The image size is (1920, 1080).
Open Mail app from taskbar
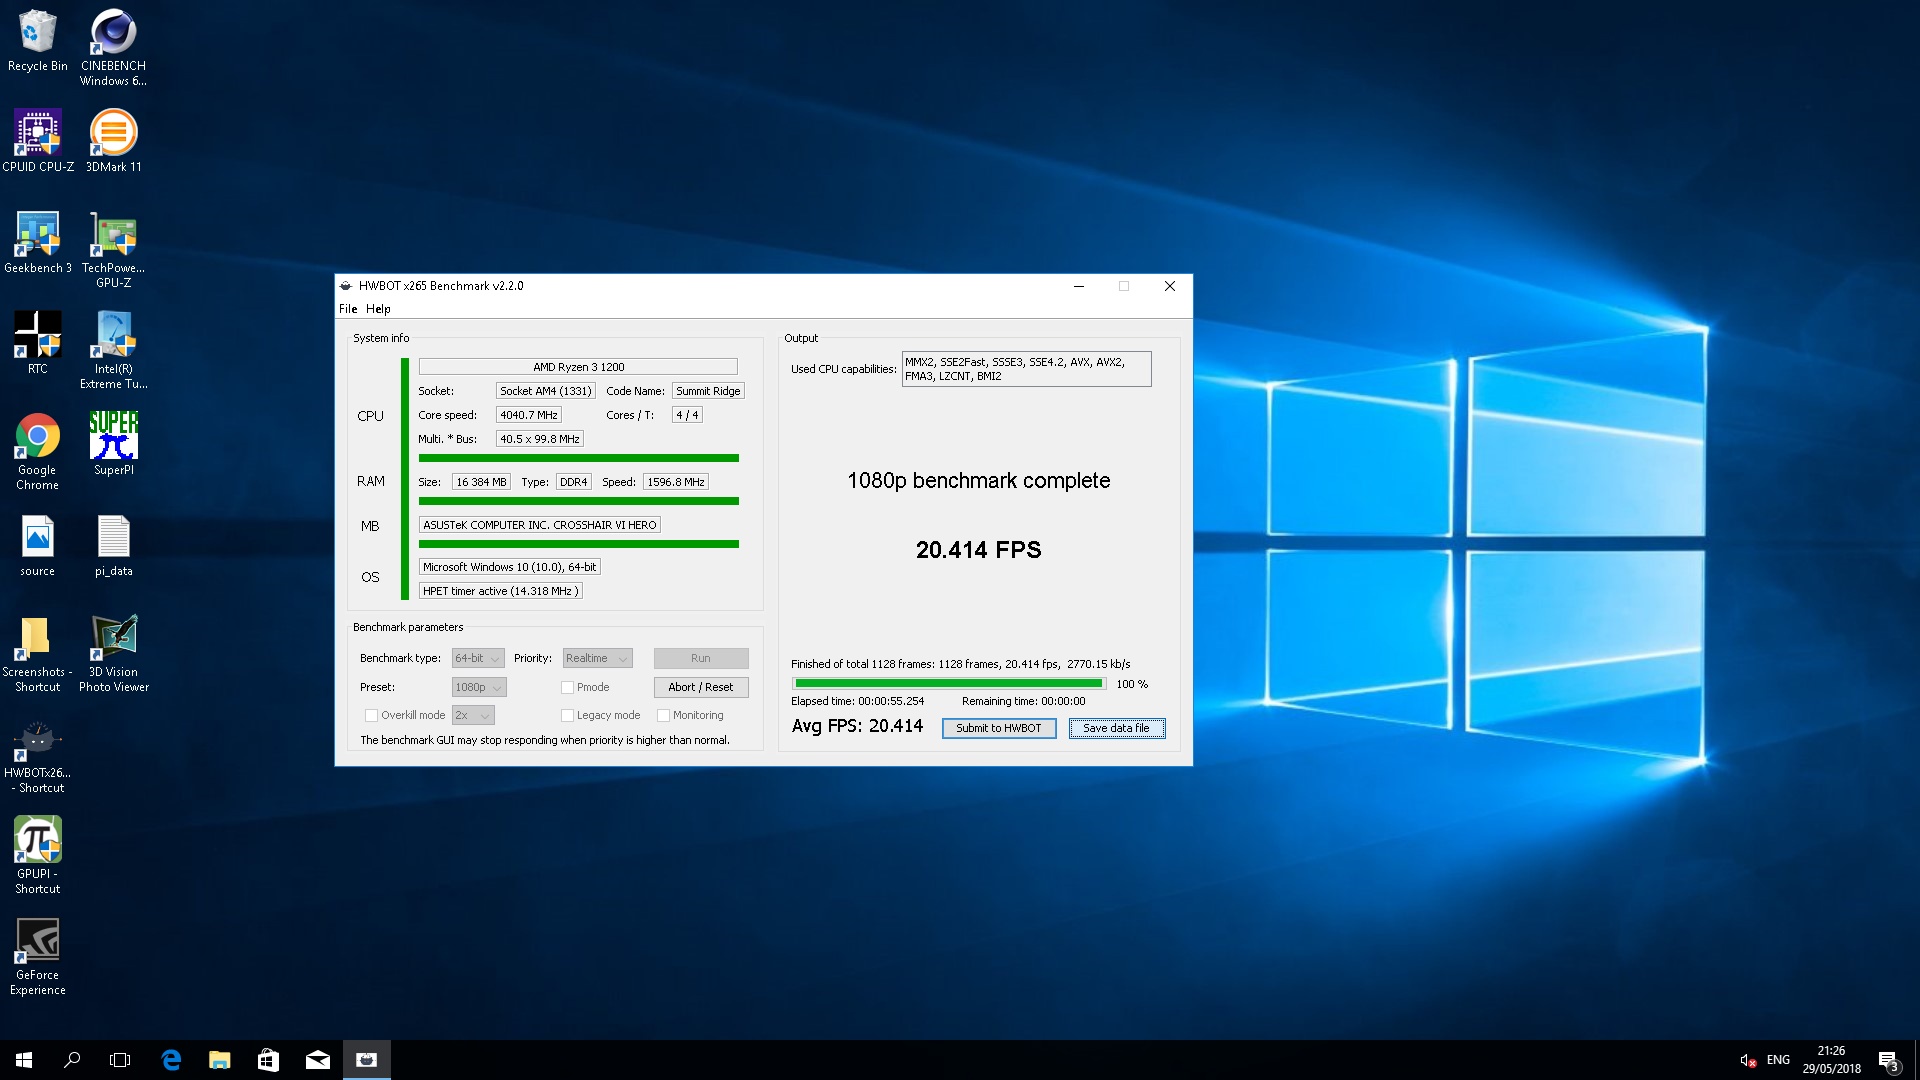(x=318, y=1060)
